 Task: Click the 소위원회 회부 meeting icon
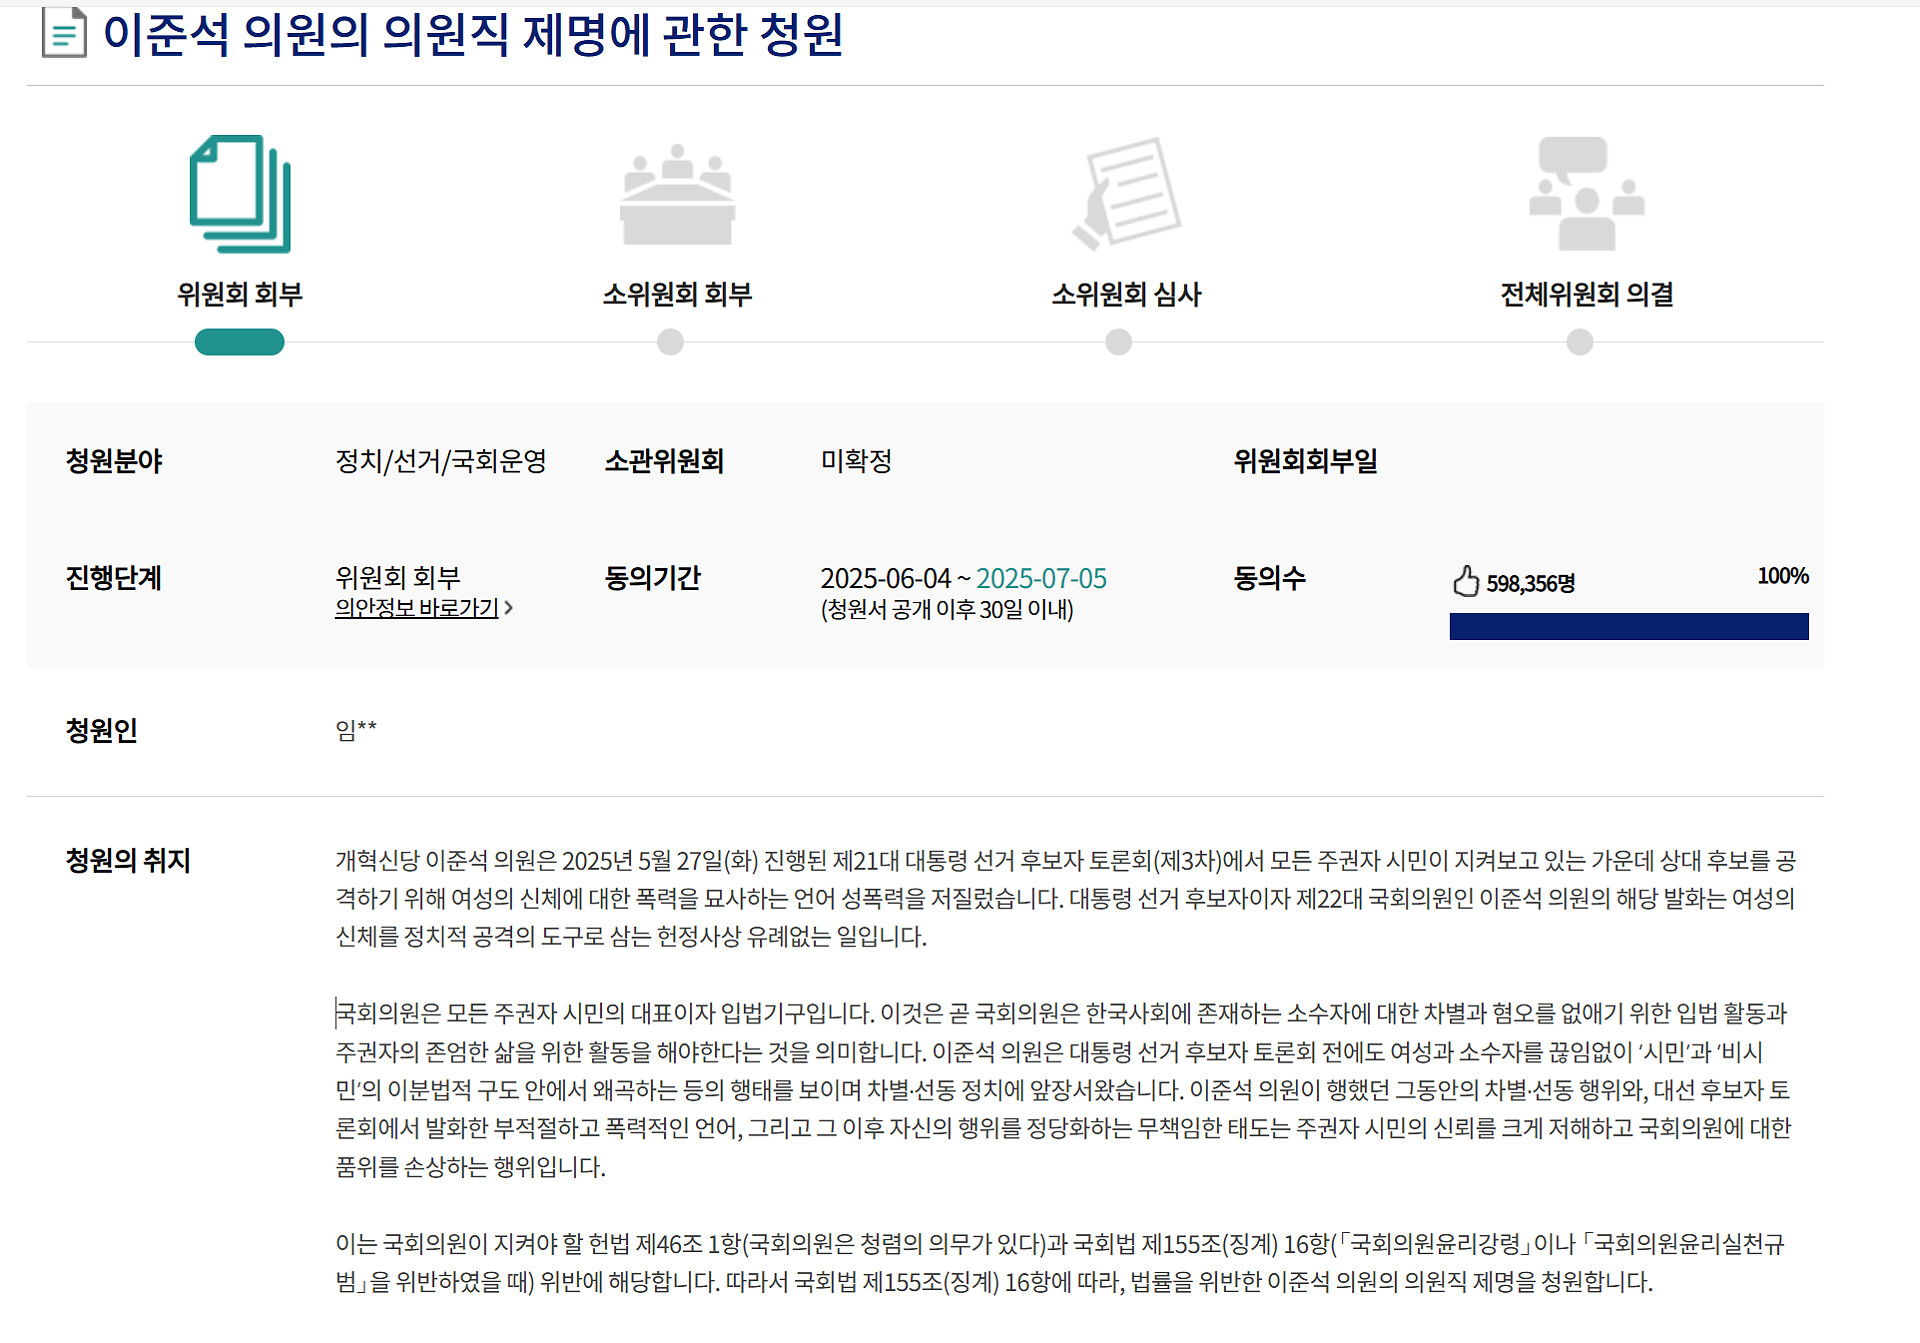click(677, 194)
